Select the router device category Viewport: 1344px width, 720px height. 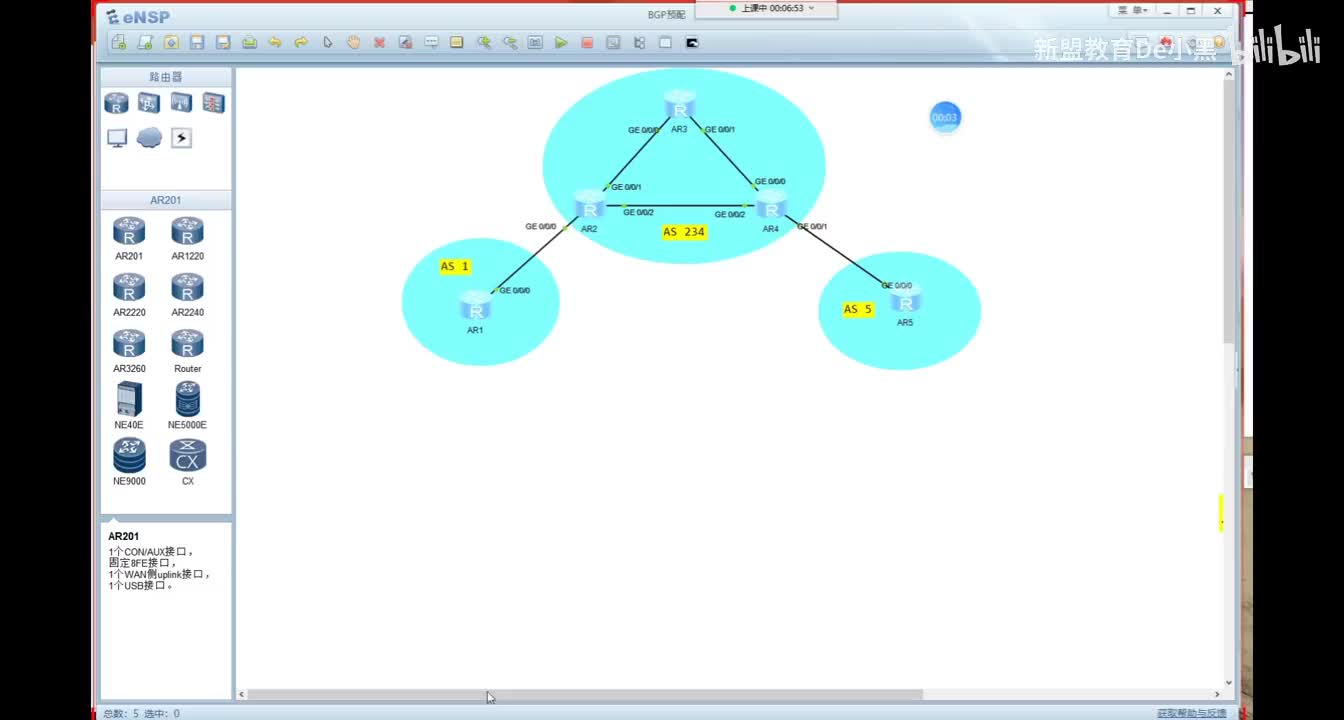point(117,103)
